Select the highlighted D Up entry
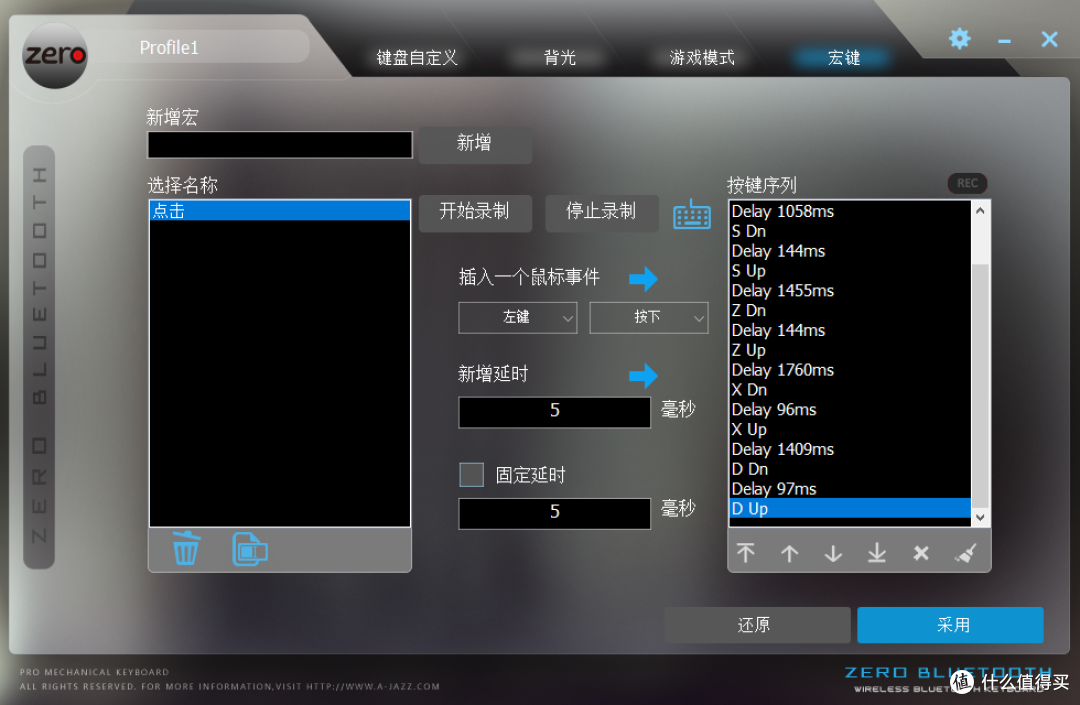The height and width of the screenshot is (705, 1080). tap(850, 508)
